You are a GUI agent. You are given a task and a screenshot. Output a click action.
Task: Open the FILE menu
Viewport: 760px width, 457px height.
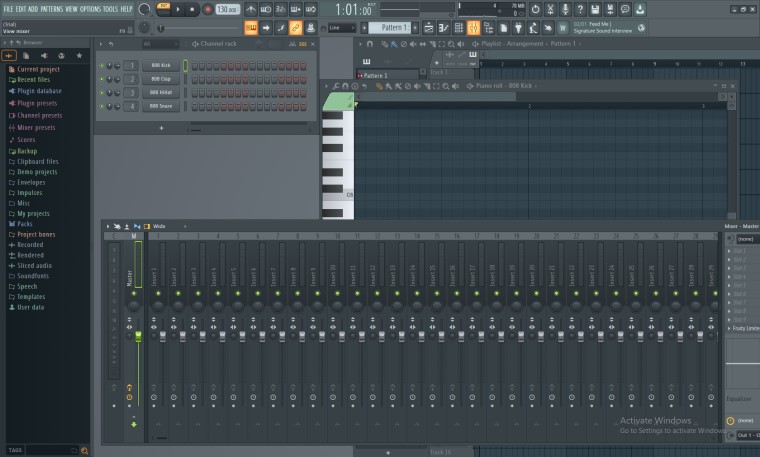click(9, 9)
